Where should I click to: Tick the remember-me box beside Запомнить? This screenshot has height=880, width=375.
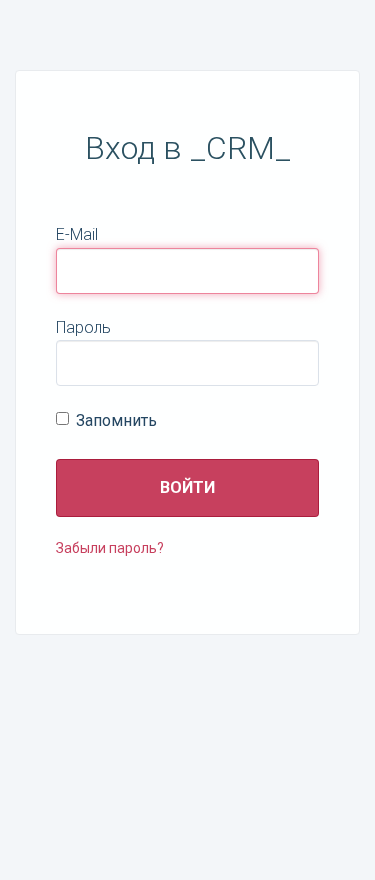(x=62, y=419)
